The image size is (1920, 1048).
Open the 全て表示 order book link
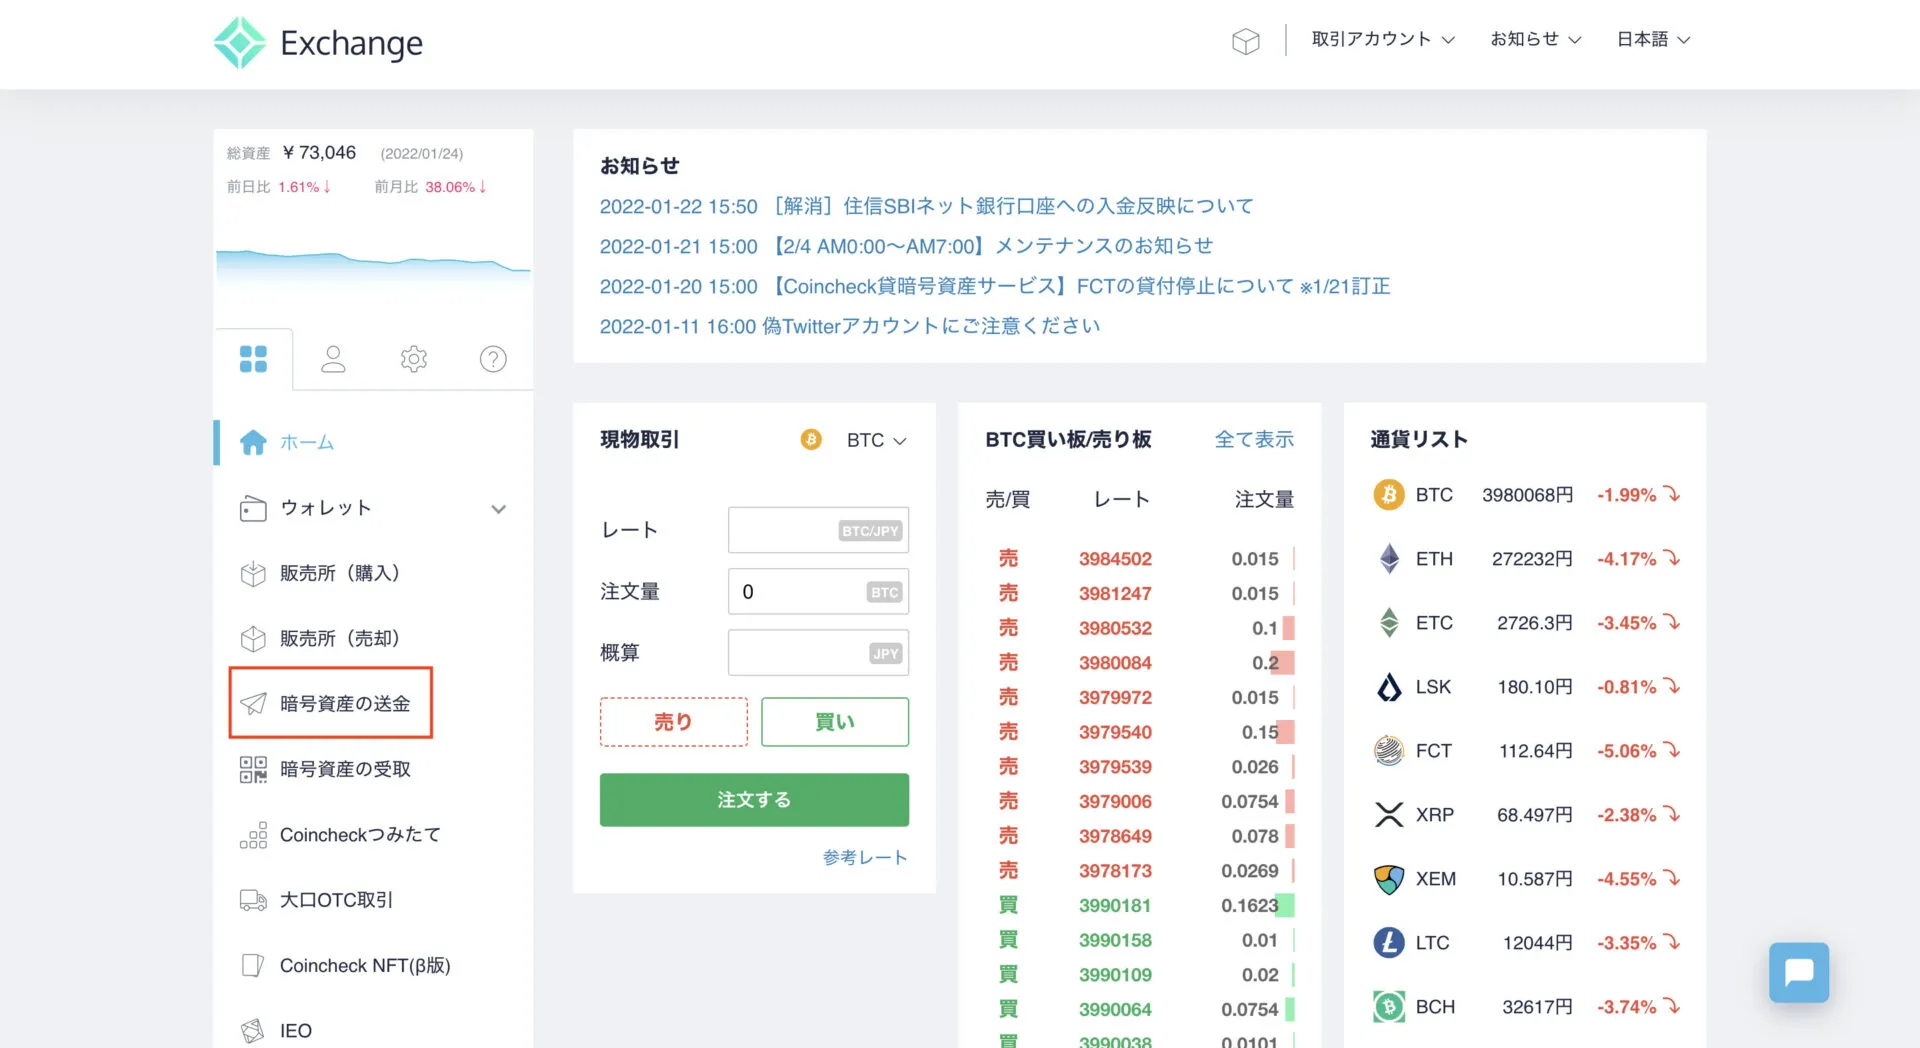(x=1255, y=439)
